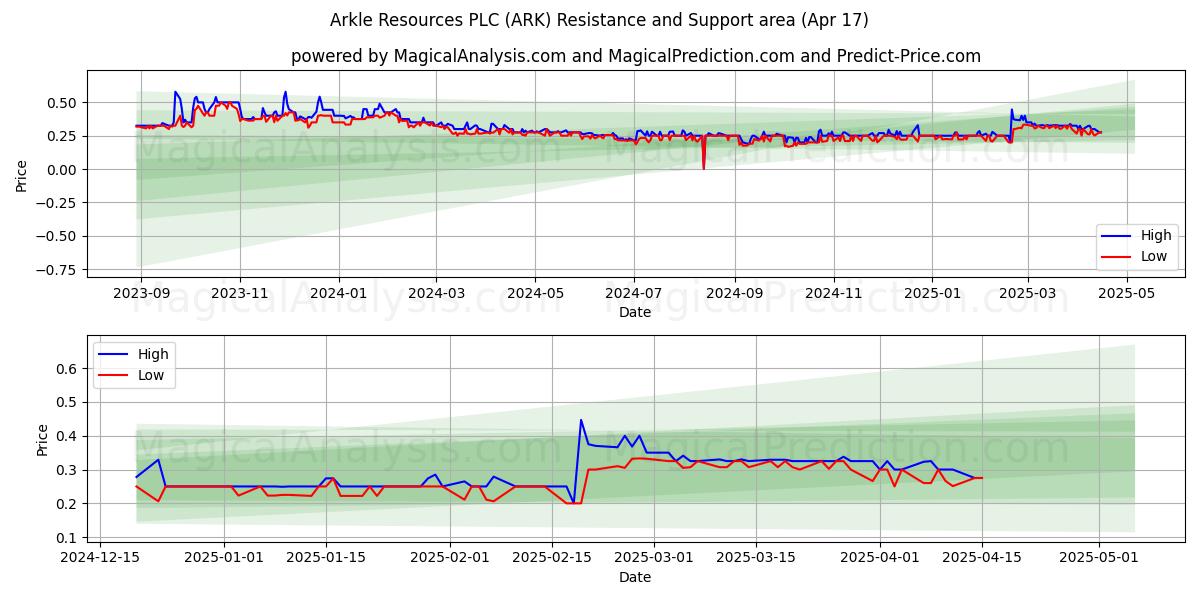Click the '2023-09' tick label
The height and width of the screenshot is (600, 1200).
pyautogui.click(x=140, y=293)
